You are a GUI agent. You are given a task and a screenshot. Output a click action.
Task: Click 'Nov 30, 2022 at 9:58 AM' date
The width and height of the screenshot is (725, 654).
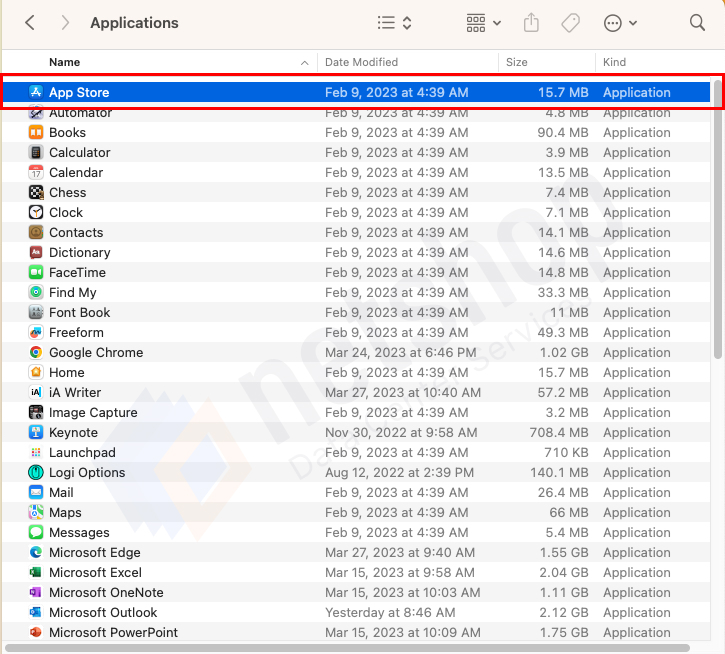click(401, 432)
